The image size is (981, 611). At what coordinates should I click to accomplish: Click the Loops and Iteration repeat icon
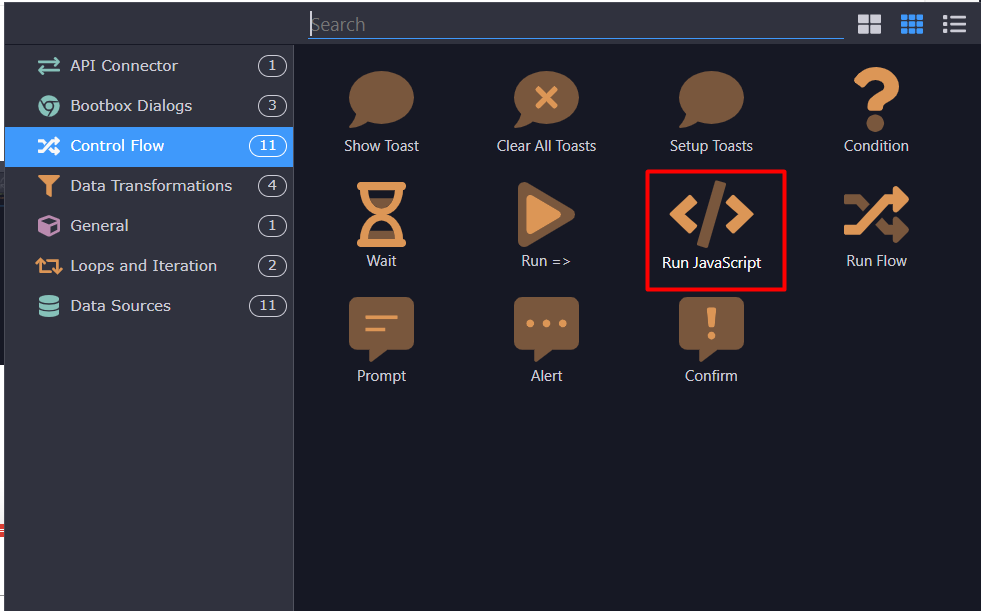[49, 266]
